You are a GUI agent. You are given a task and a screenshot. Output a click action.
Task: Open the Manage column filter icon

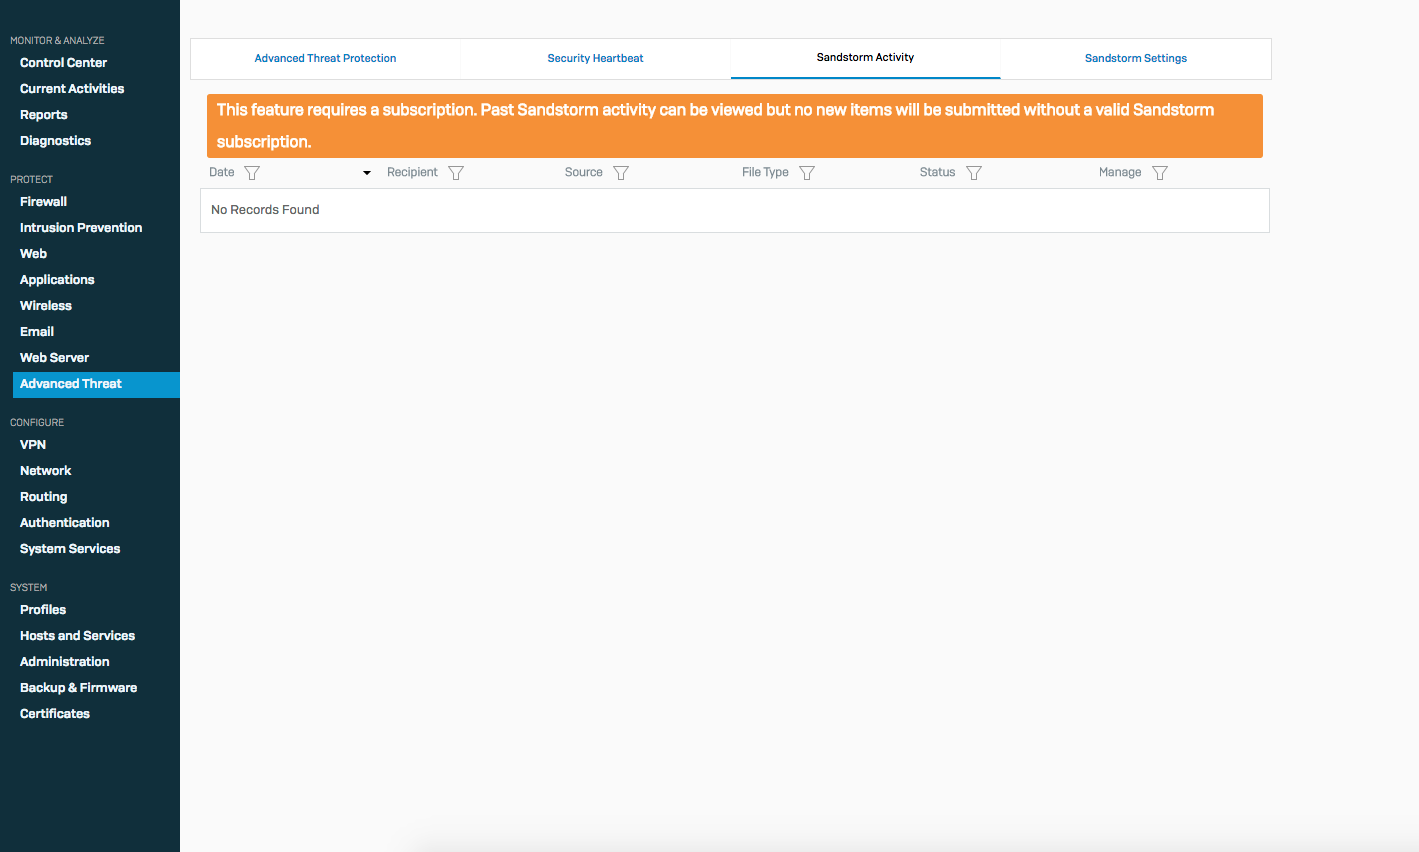point(1160,173)
